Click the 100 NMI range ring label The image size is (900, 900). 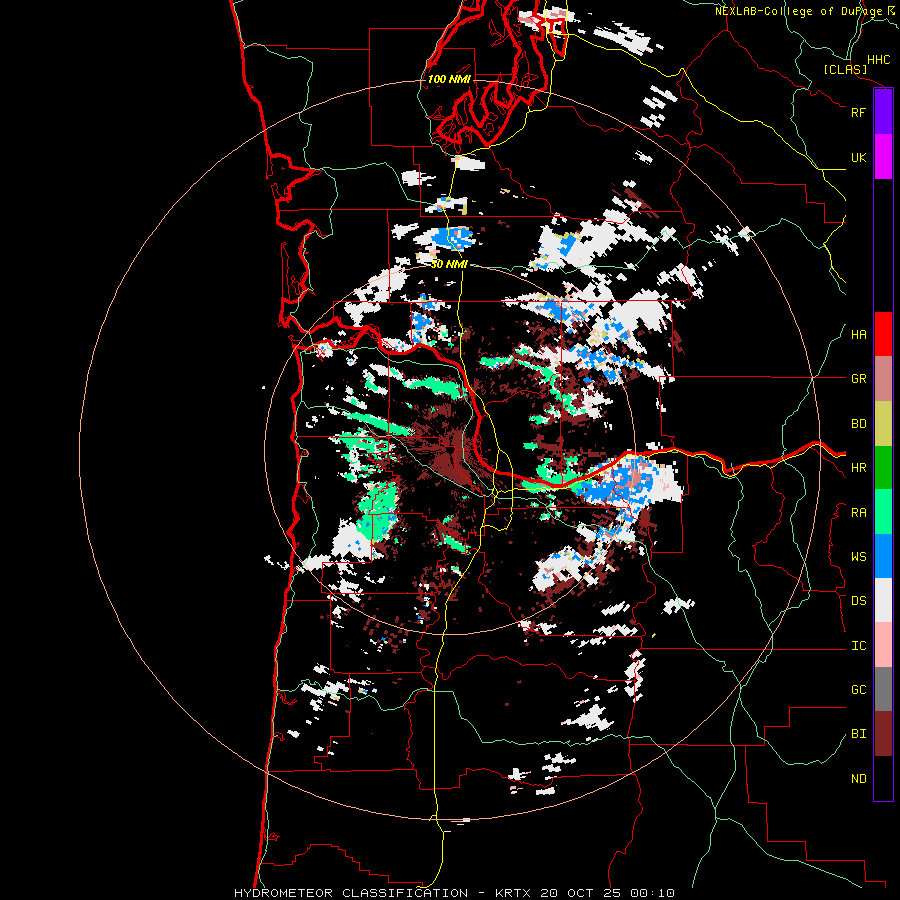click(x=449, y=79)
